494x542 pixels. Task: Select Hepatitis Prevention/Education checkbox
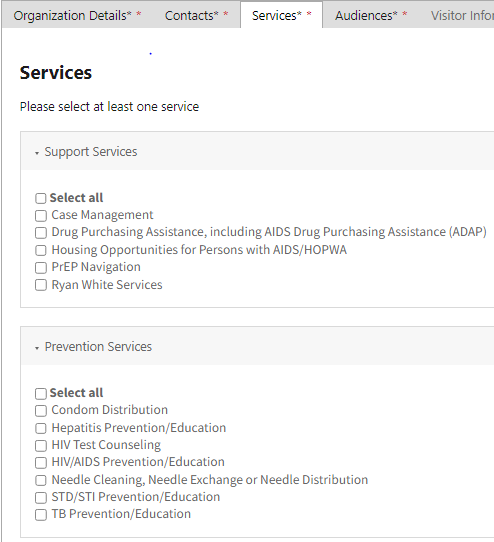tap(41, 428)
